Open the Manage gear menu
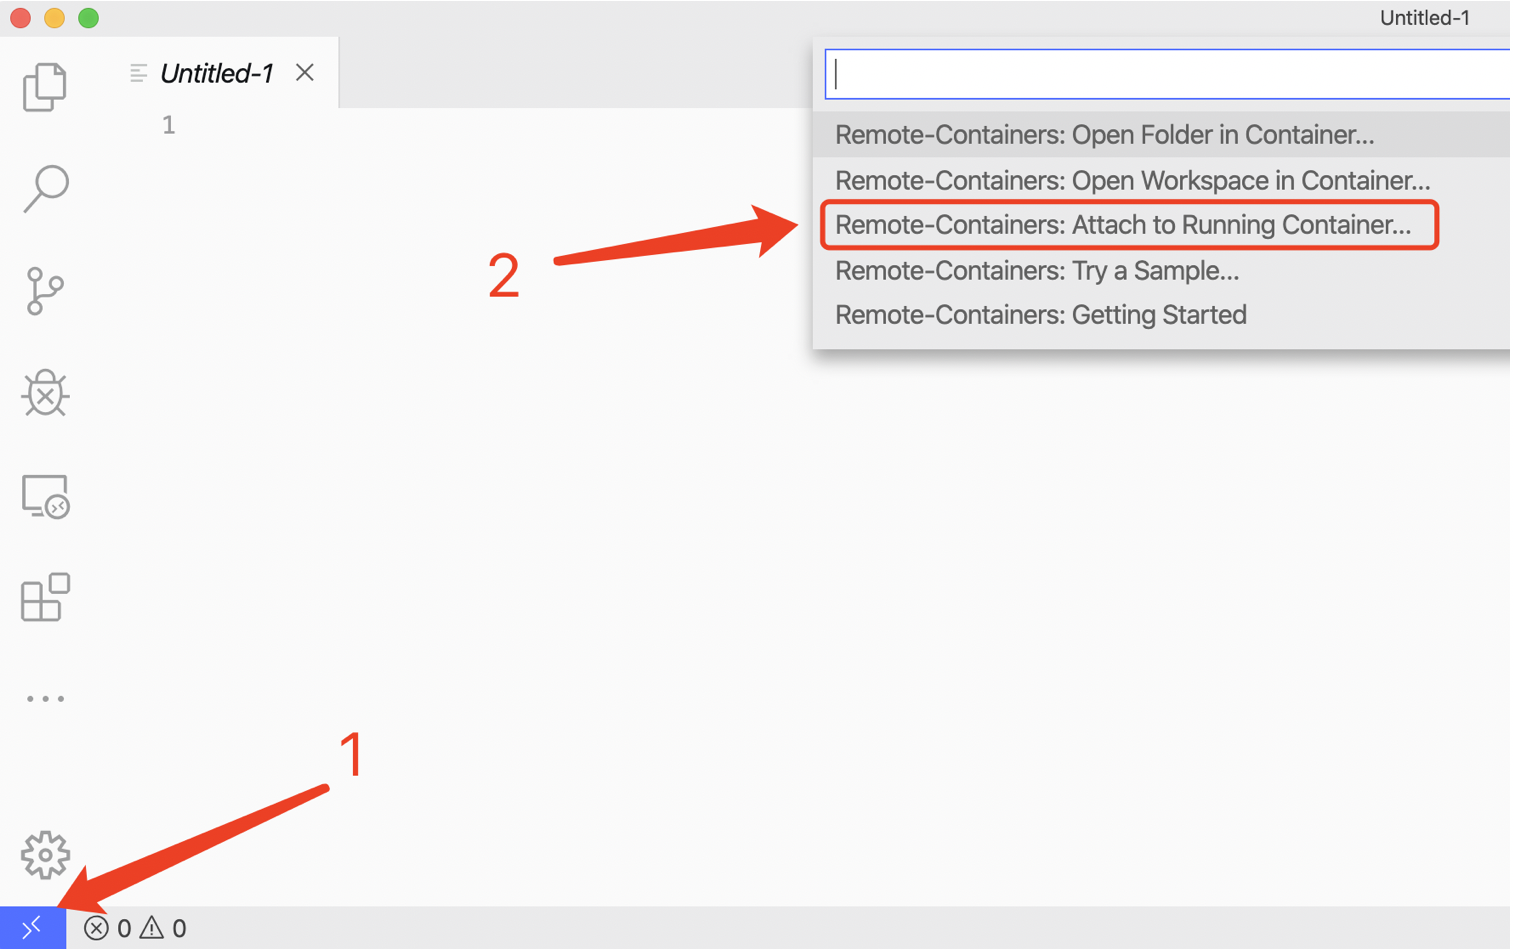The height and width of the screenshot is (950, 1514). point(45,855)
